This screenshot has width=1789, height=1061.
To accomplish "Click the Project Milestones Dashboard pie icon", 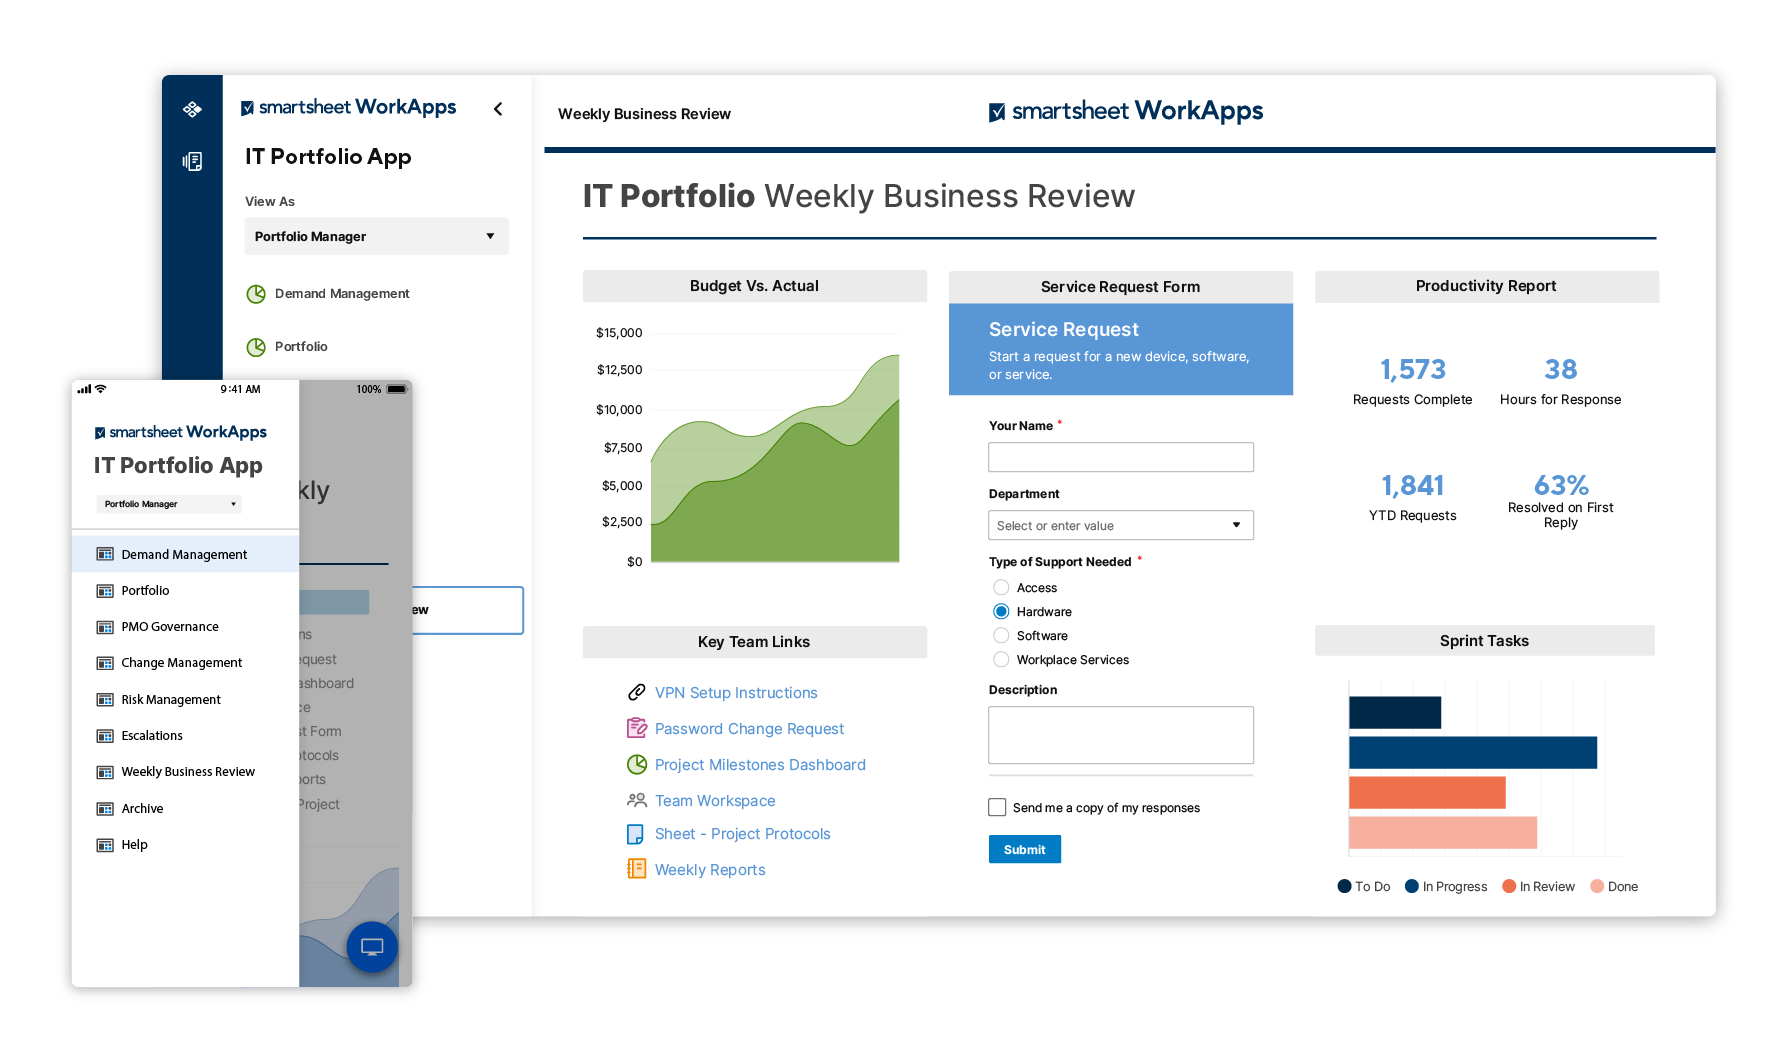I will (636, 765).
